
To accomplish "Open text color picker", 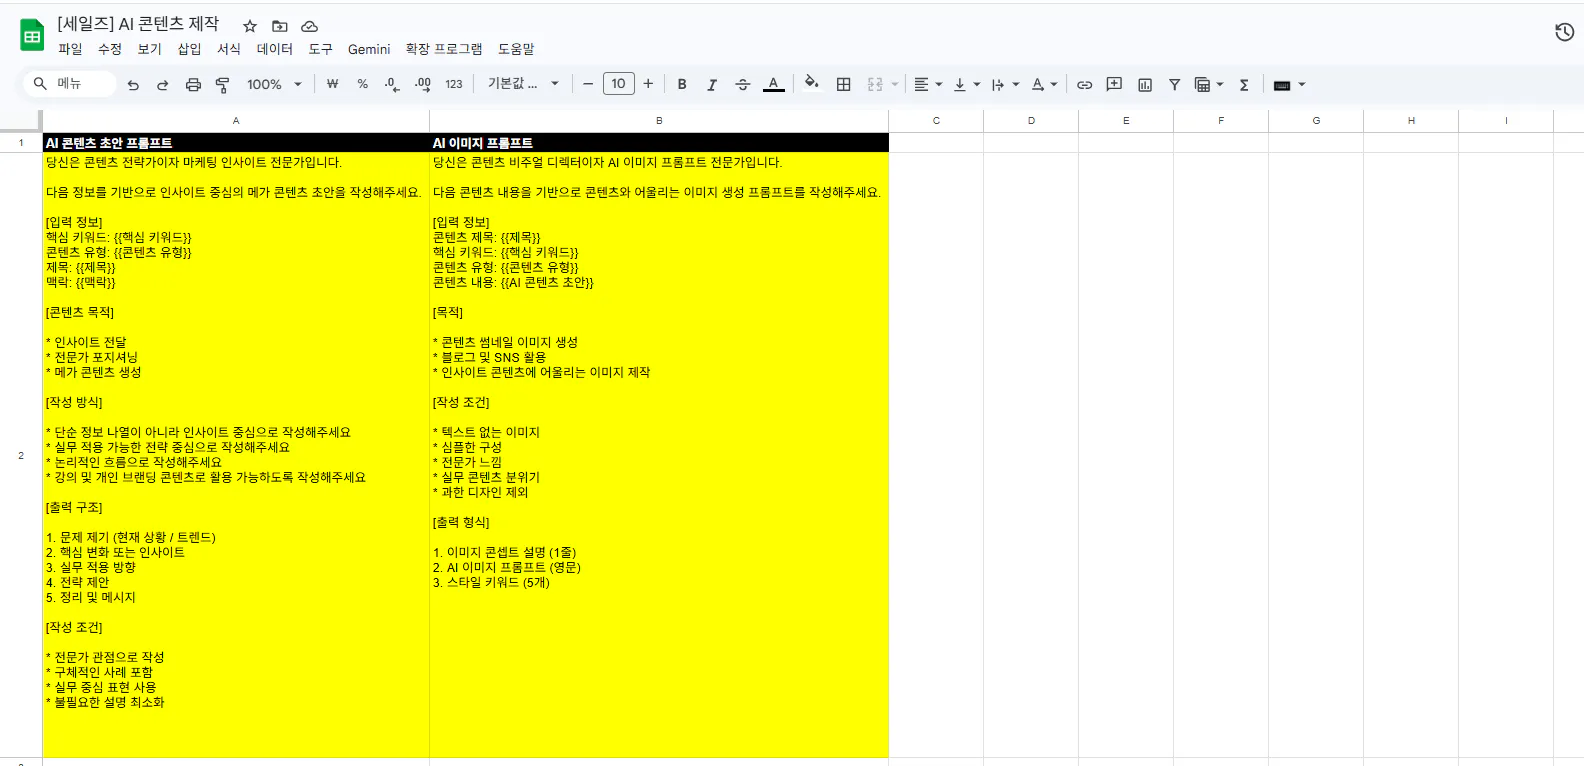I will coord(773,84).
